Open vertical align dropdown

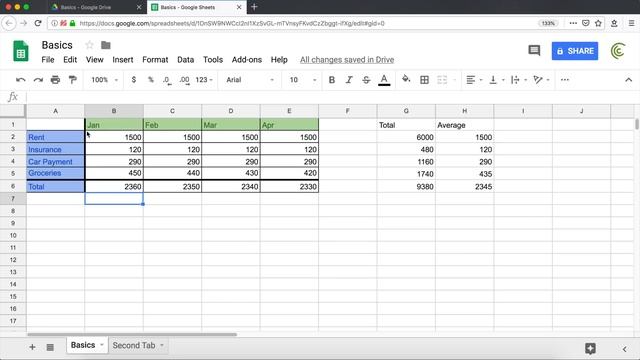497,80
